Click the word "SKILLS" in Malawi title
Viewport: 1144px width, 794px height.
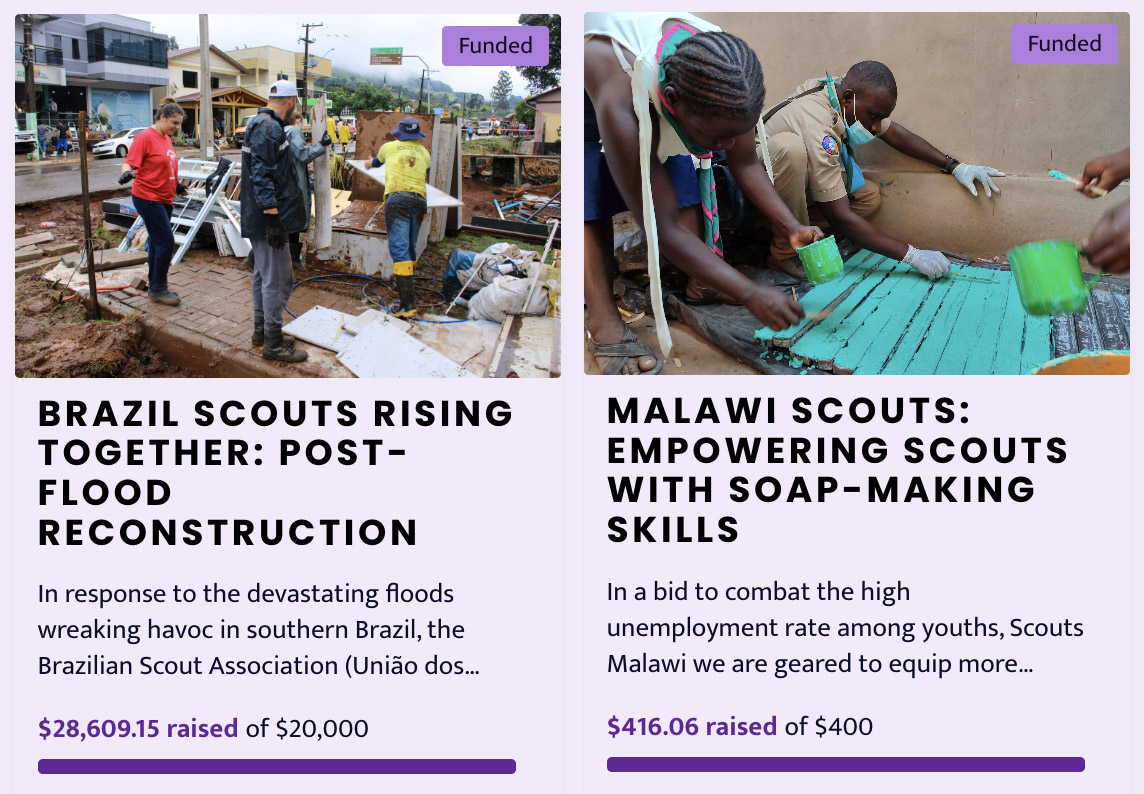tap(673, 529)
